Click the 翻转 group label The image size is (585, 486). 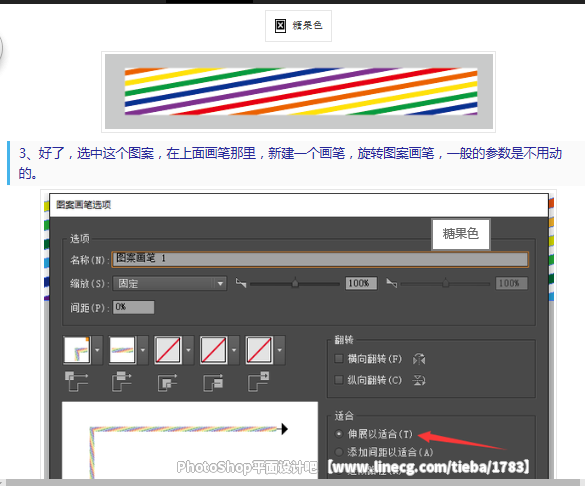tap(344, 340)
